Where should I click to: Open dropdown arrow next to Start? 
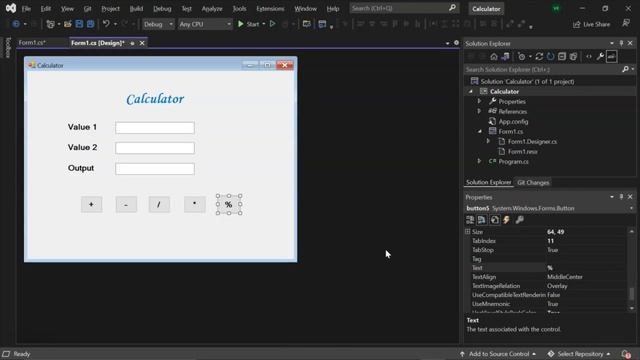264,24
